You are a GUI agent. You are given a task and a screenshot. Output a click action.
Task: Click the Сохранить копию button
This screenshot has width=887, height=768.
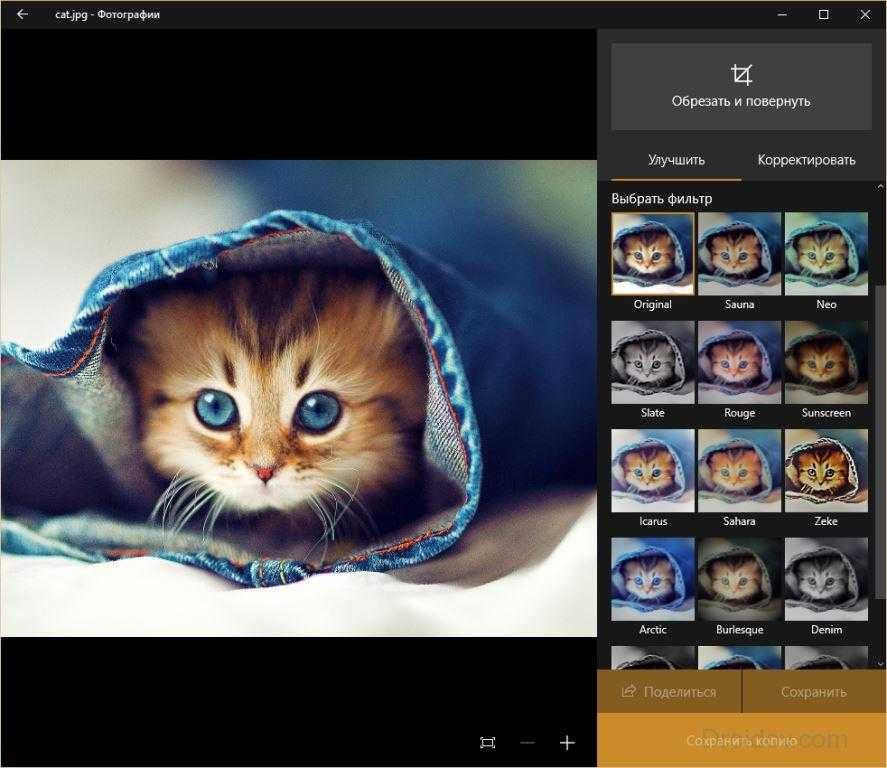tap(741, 741)
